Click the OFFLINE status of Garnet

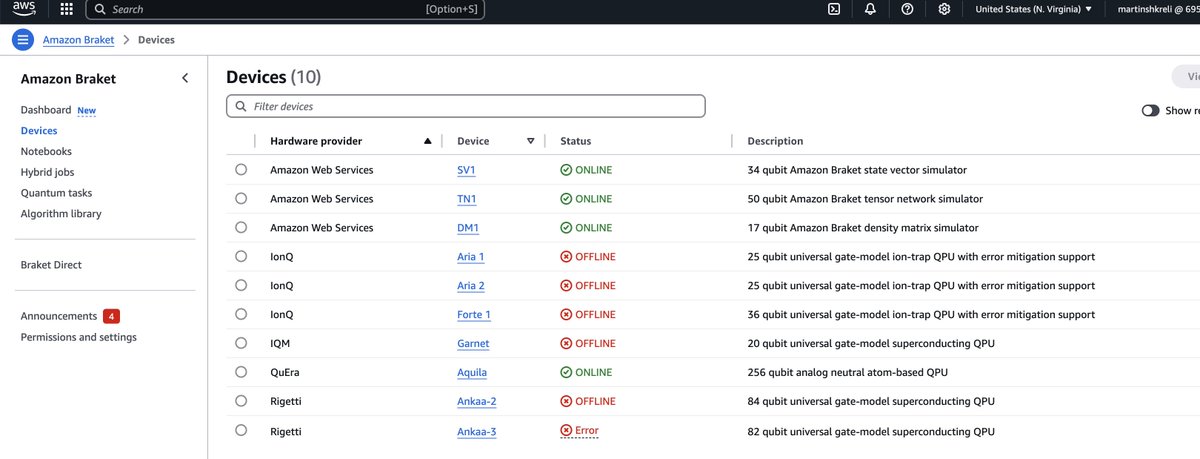(x=588, y=343)
